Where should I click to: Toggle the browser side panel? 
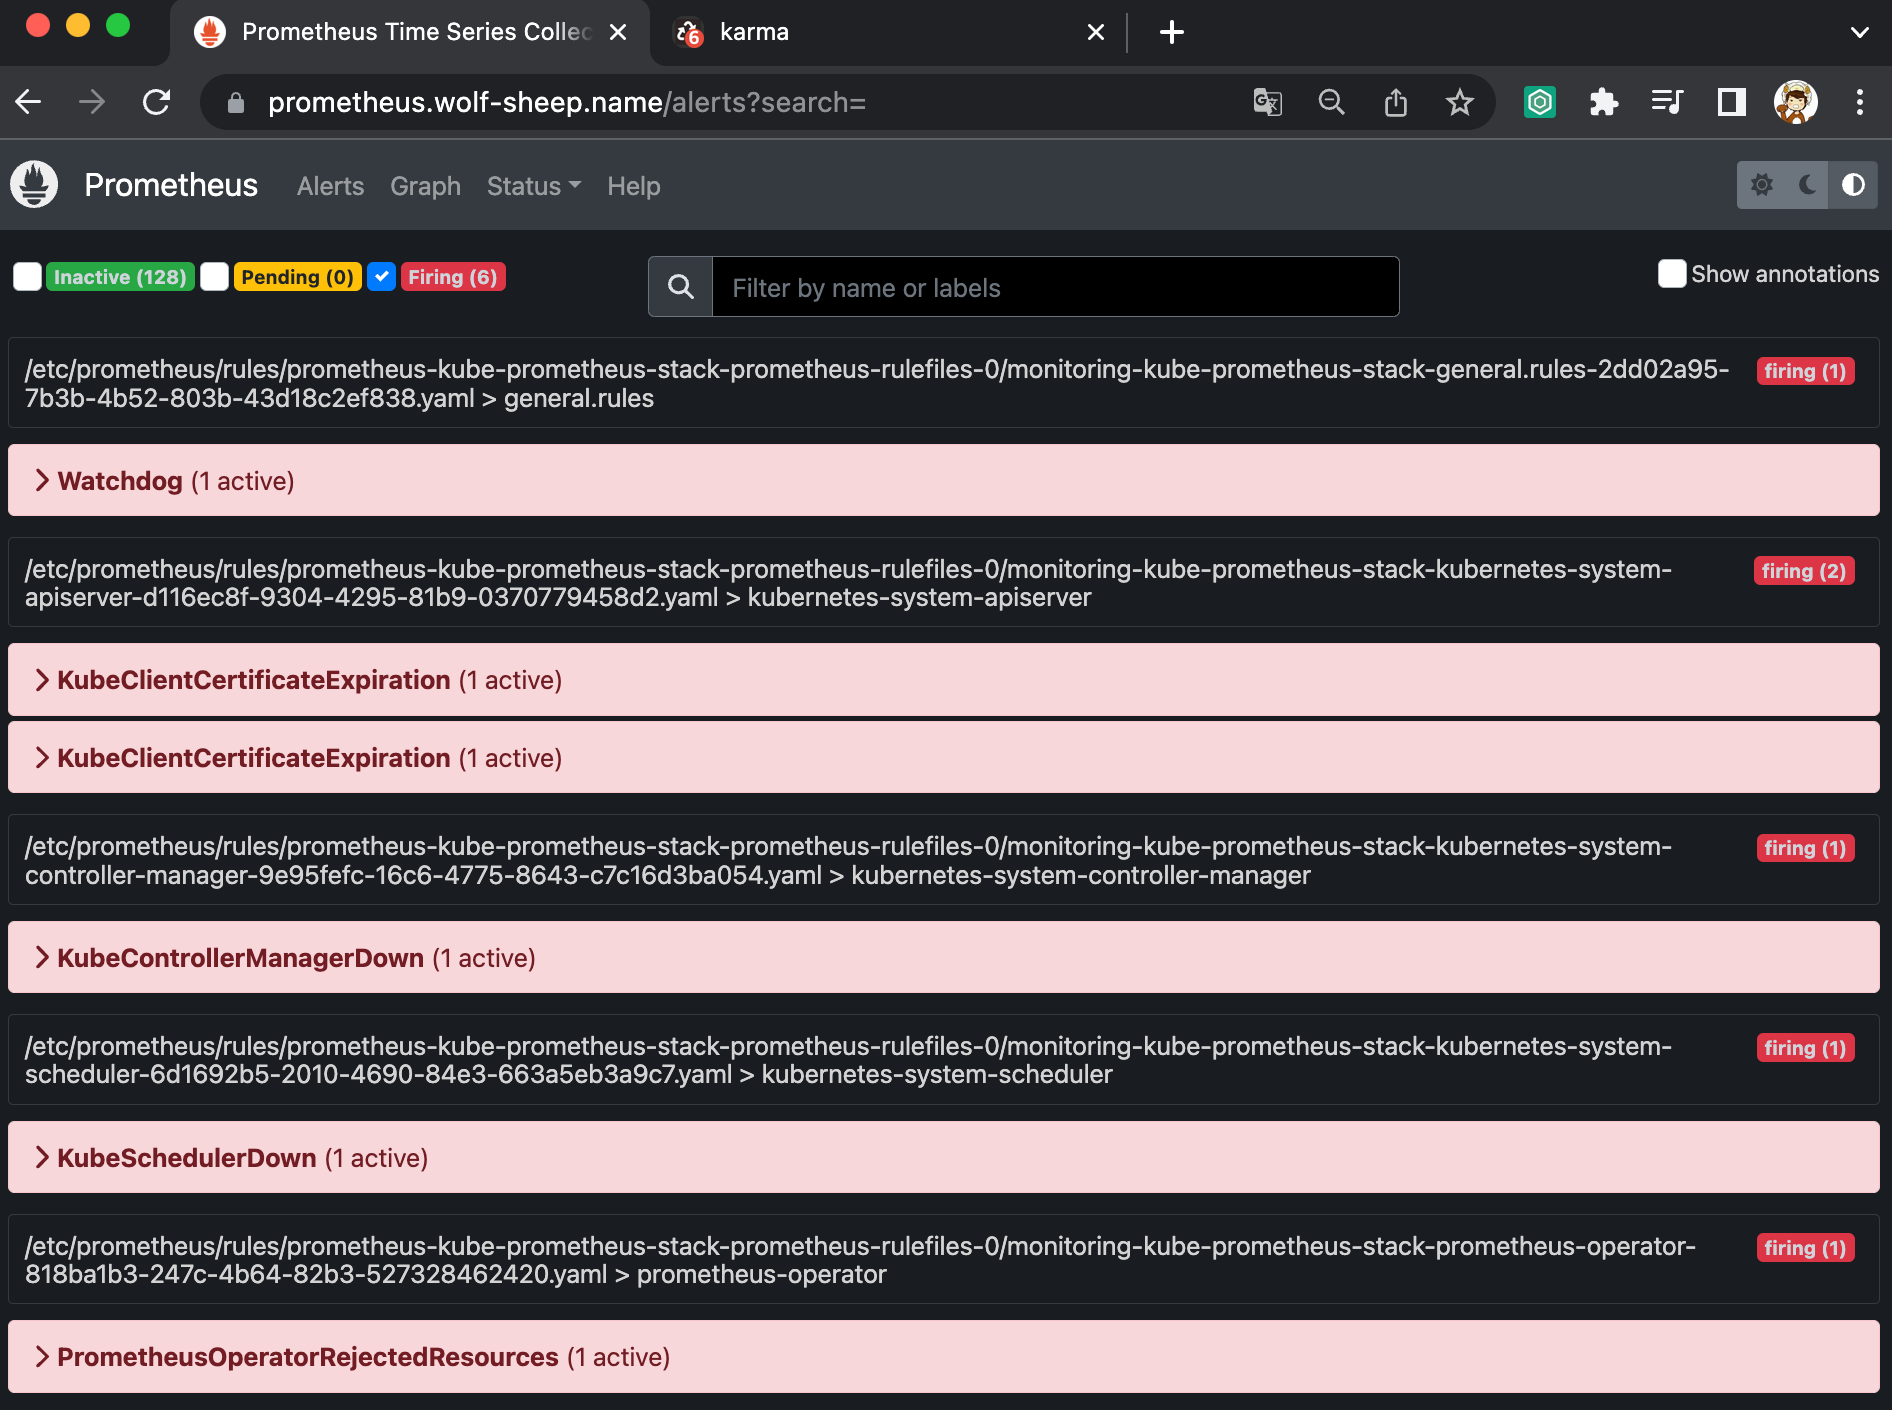tap(1732, 102)
